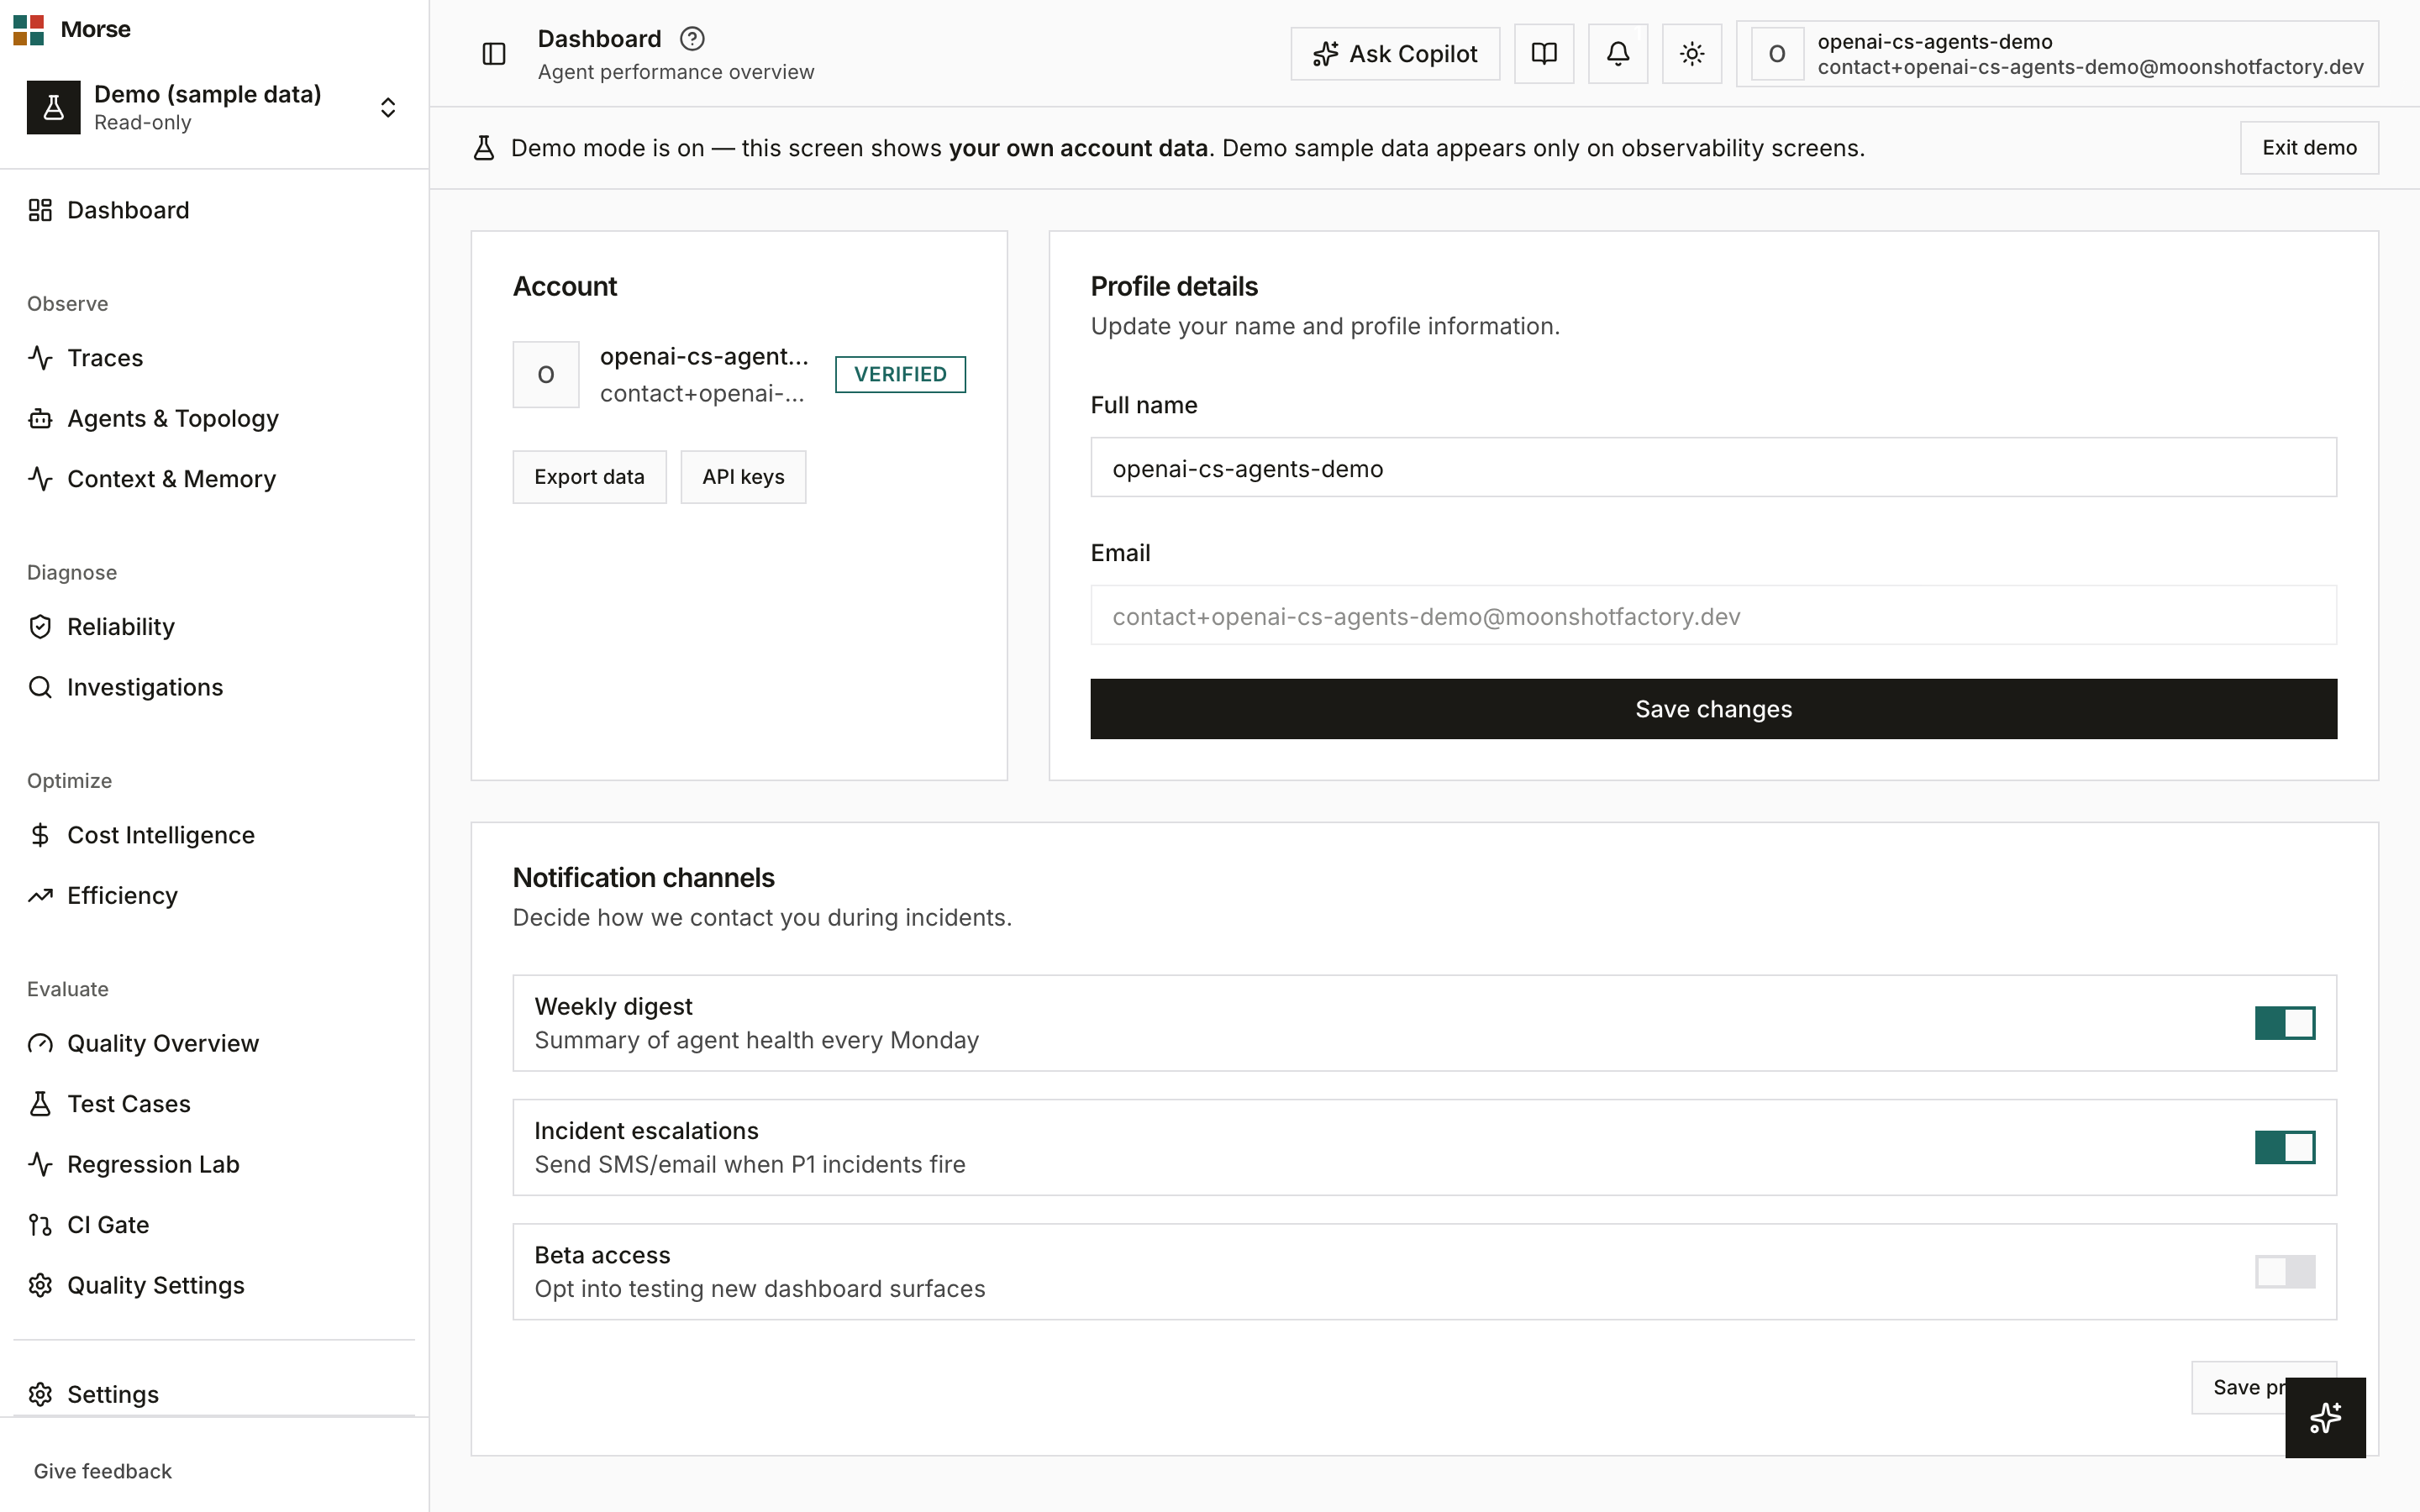The width and height of the screenshot is (2420, 1512).
Task: Open Test Cases
Action: (214, 1104)
